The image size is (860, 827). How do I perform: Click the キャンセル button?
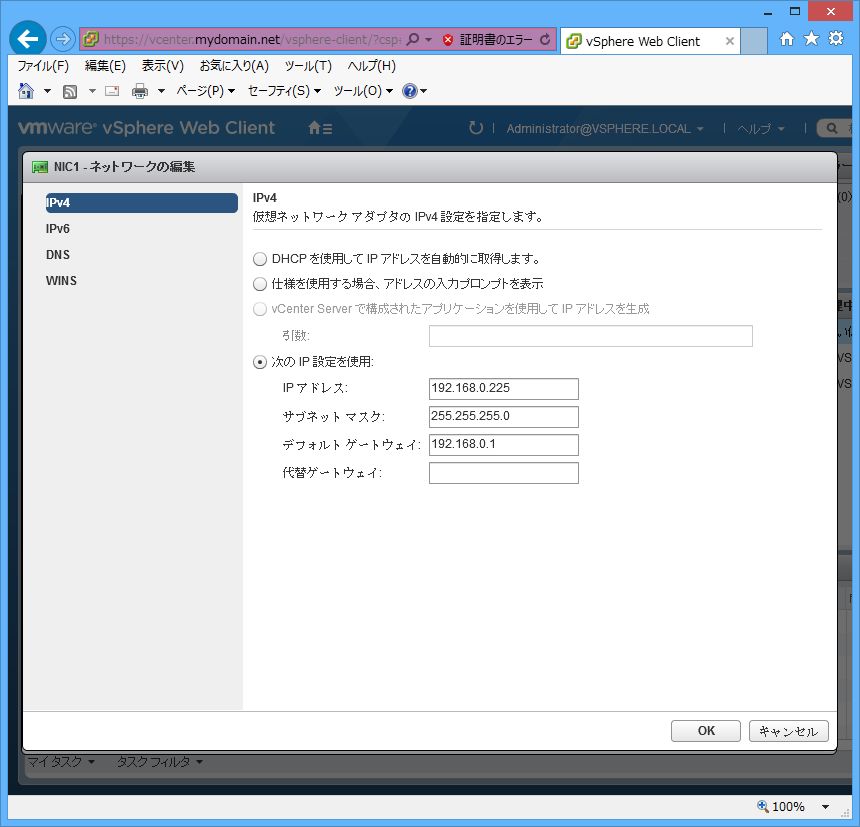pos(789,731)
